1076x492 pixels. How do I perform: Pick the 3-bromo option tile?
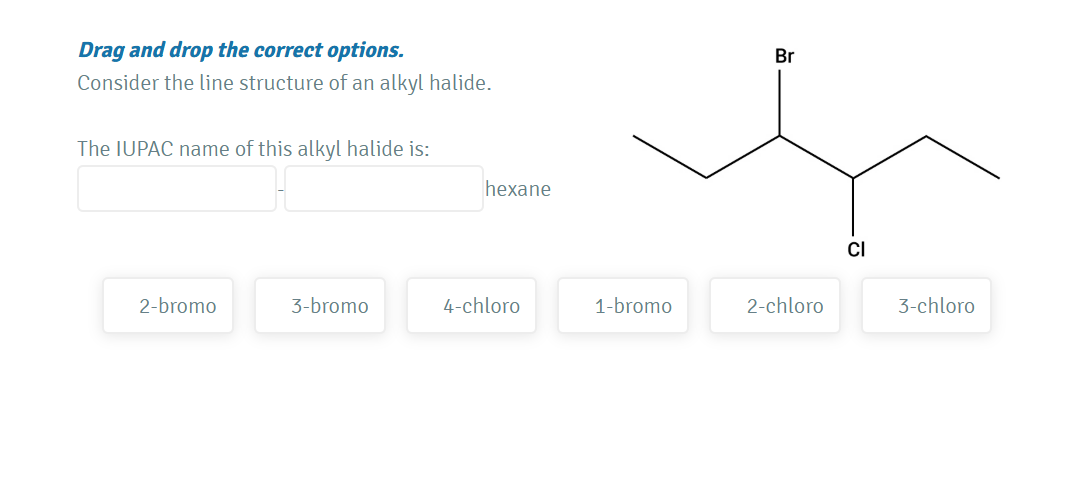[320, 306]
